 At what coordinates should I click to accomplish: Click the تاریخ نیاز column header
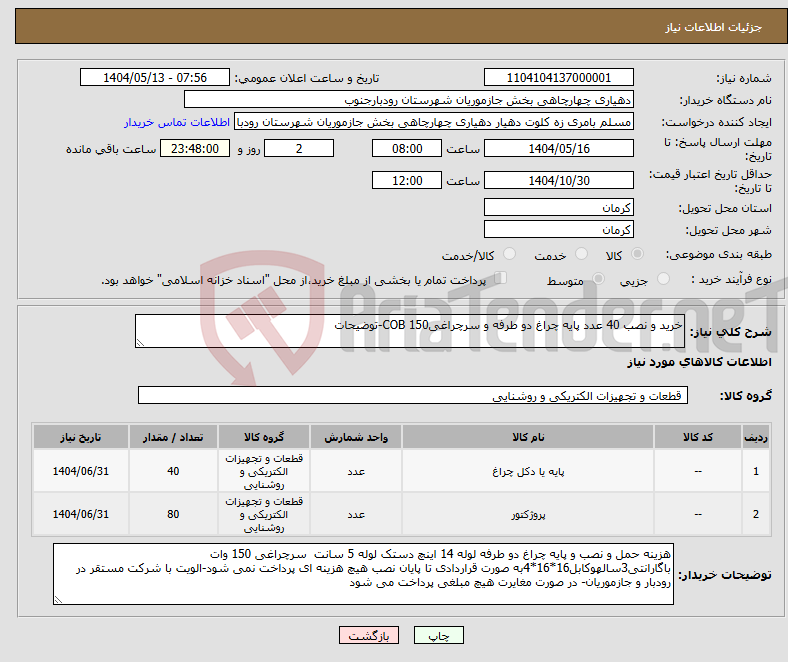point(80,437)
